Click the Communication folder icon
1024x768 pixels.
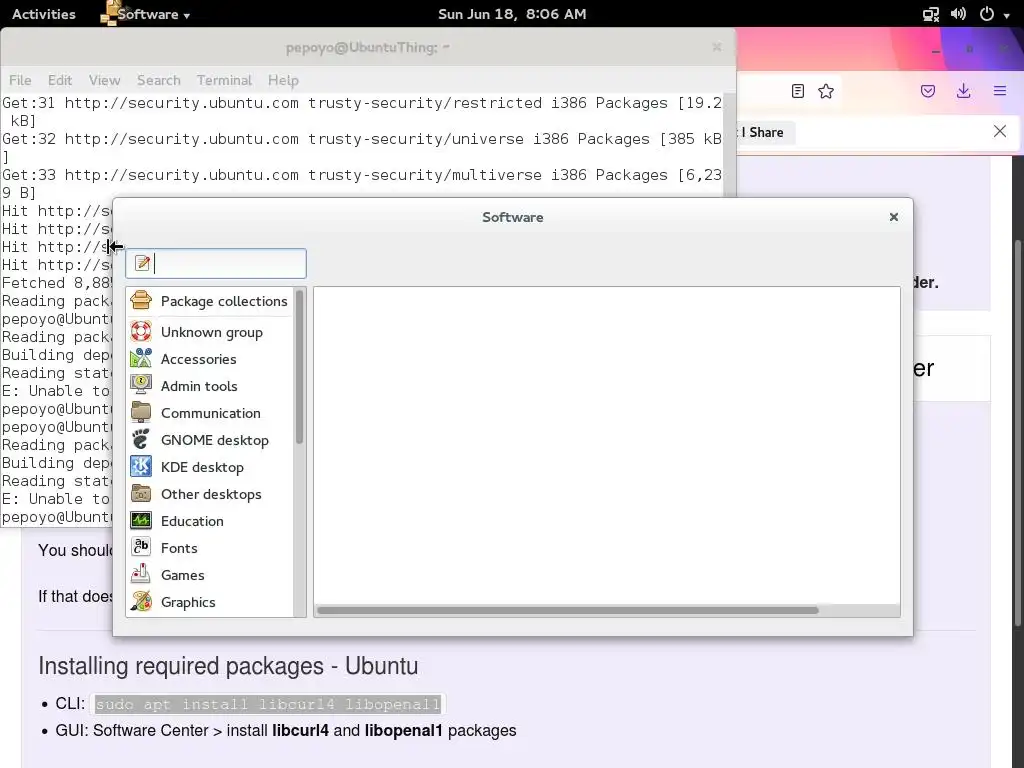(141, 413)
